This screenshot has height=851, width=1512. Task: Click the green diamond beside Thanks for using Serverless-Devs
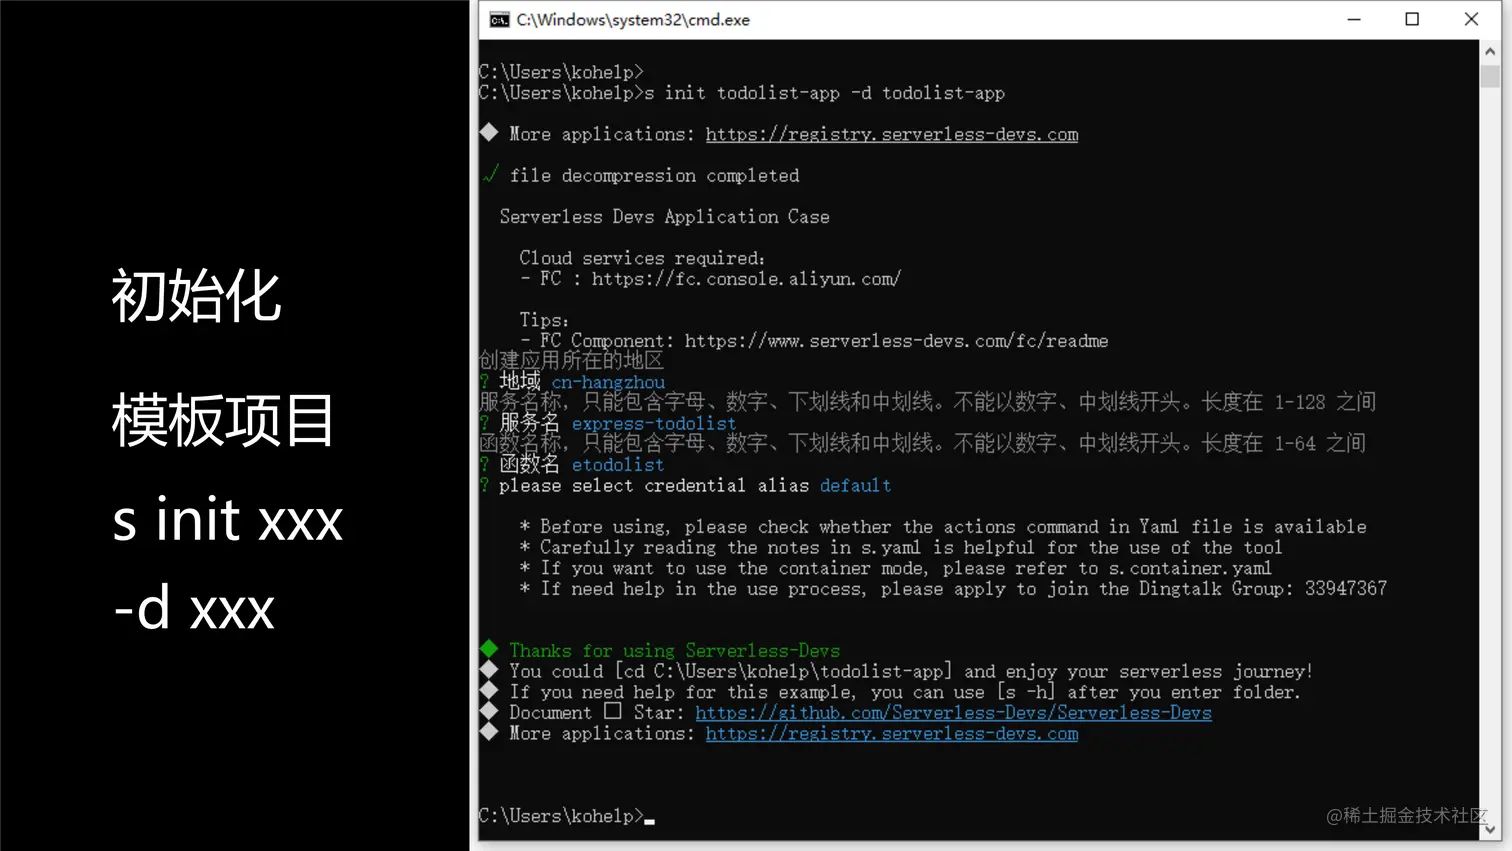tap(489, 650)
